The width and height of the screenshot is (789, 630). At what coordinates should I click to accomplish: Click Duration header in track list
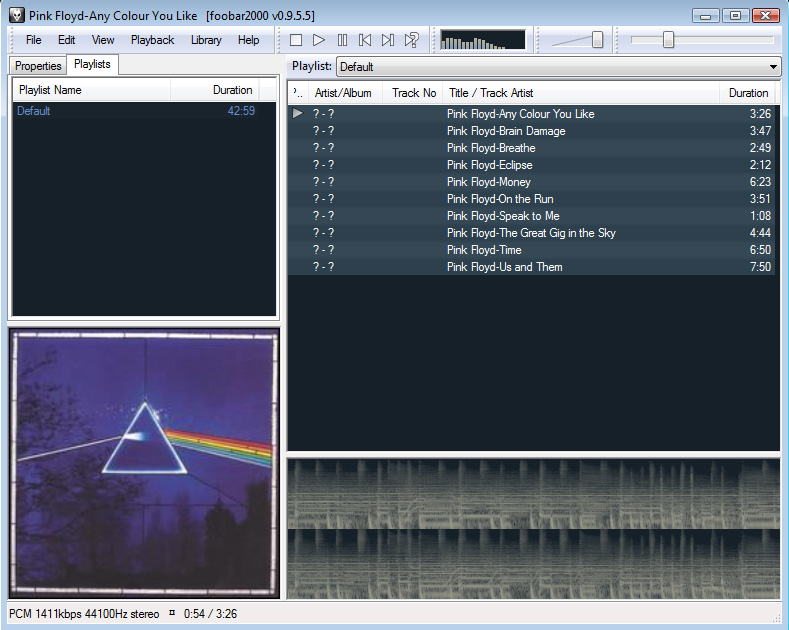pyautogui.click(x=747, y=93)
